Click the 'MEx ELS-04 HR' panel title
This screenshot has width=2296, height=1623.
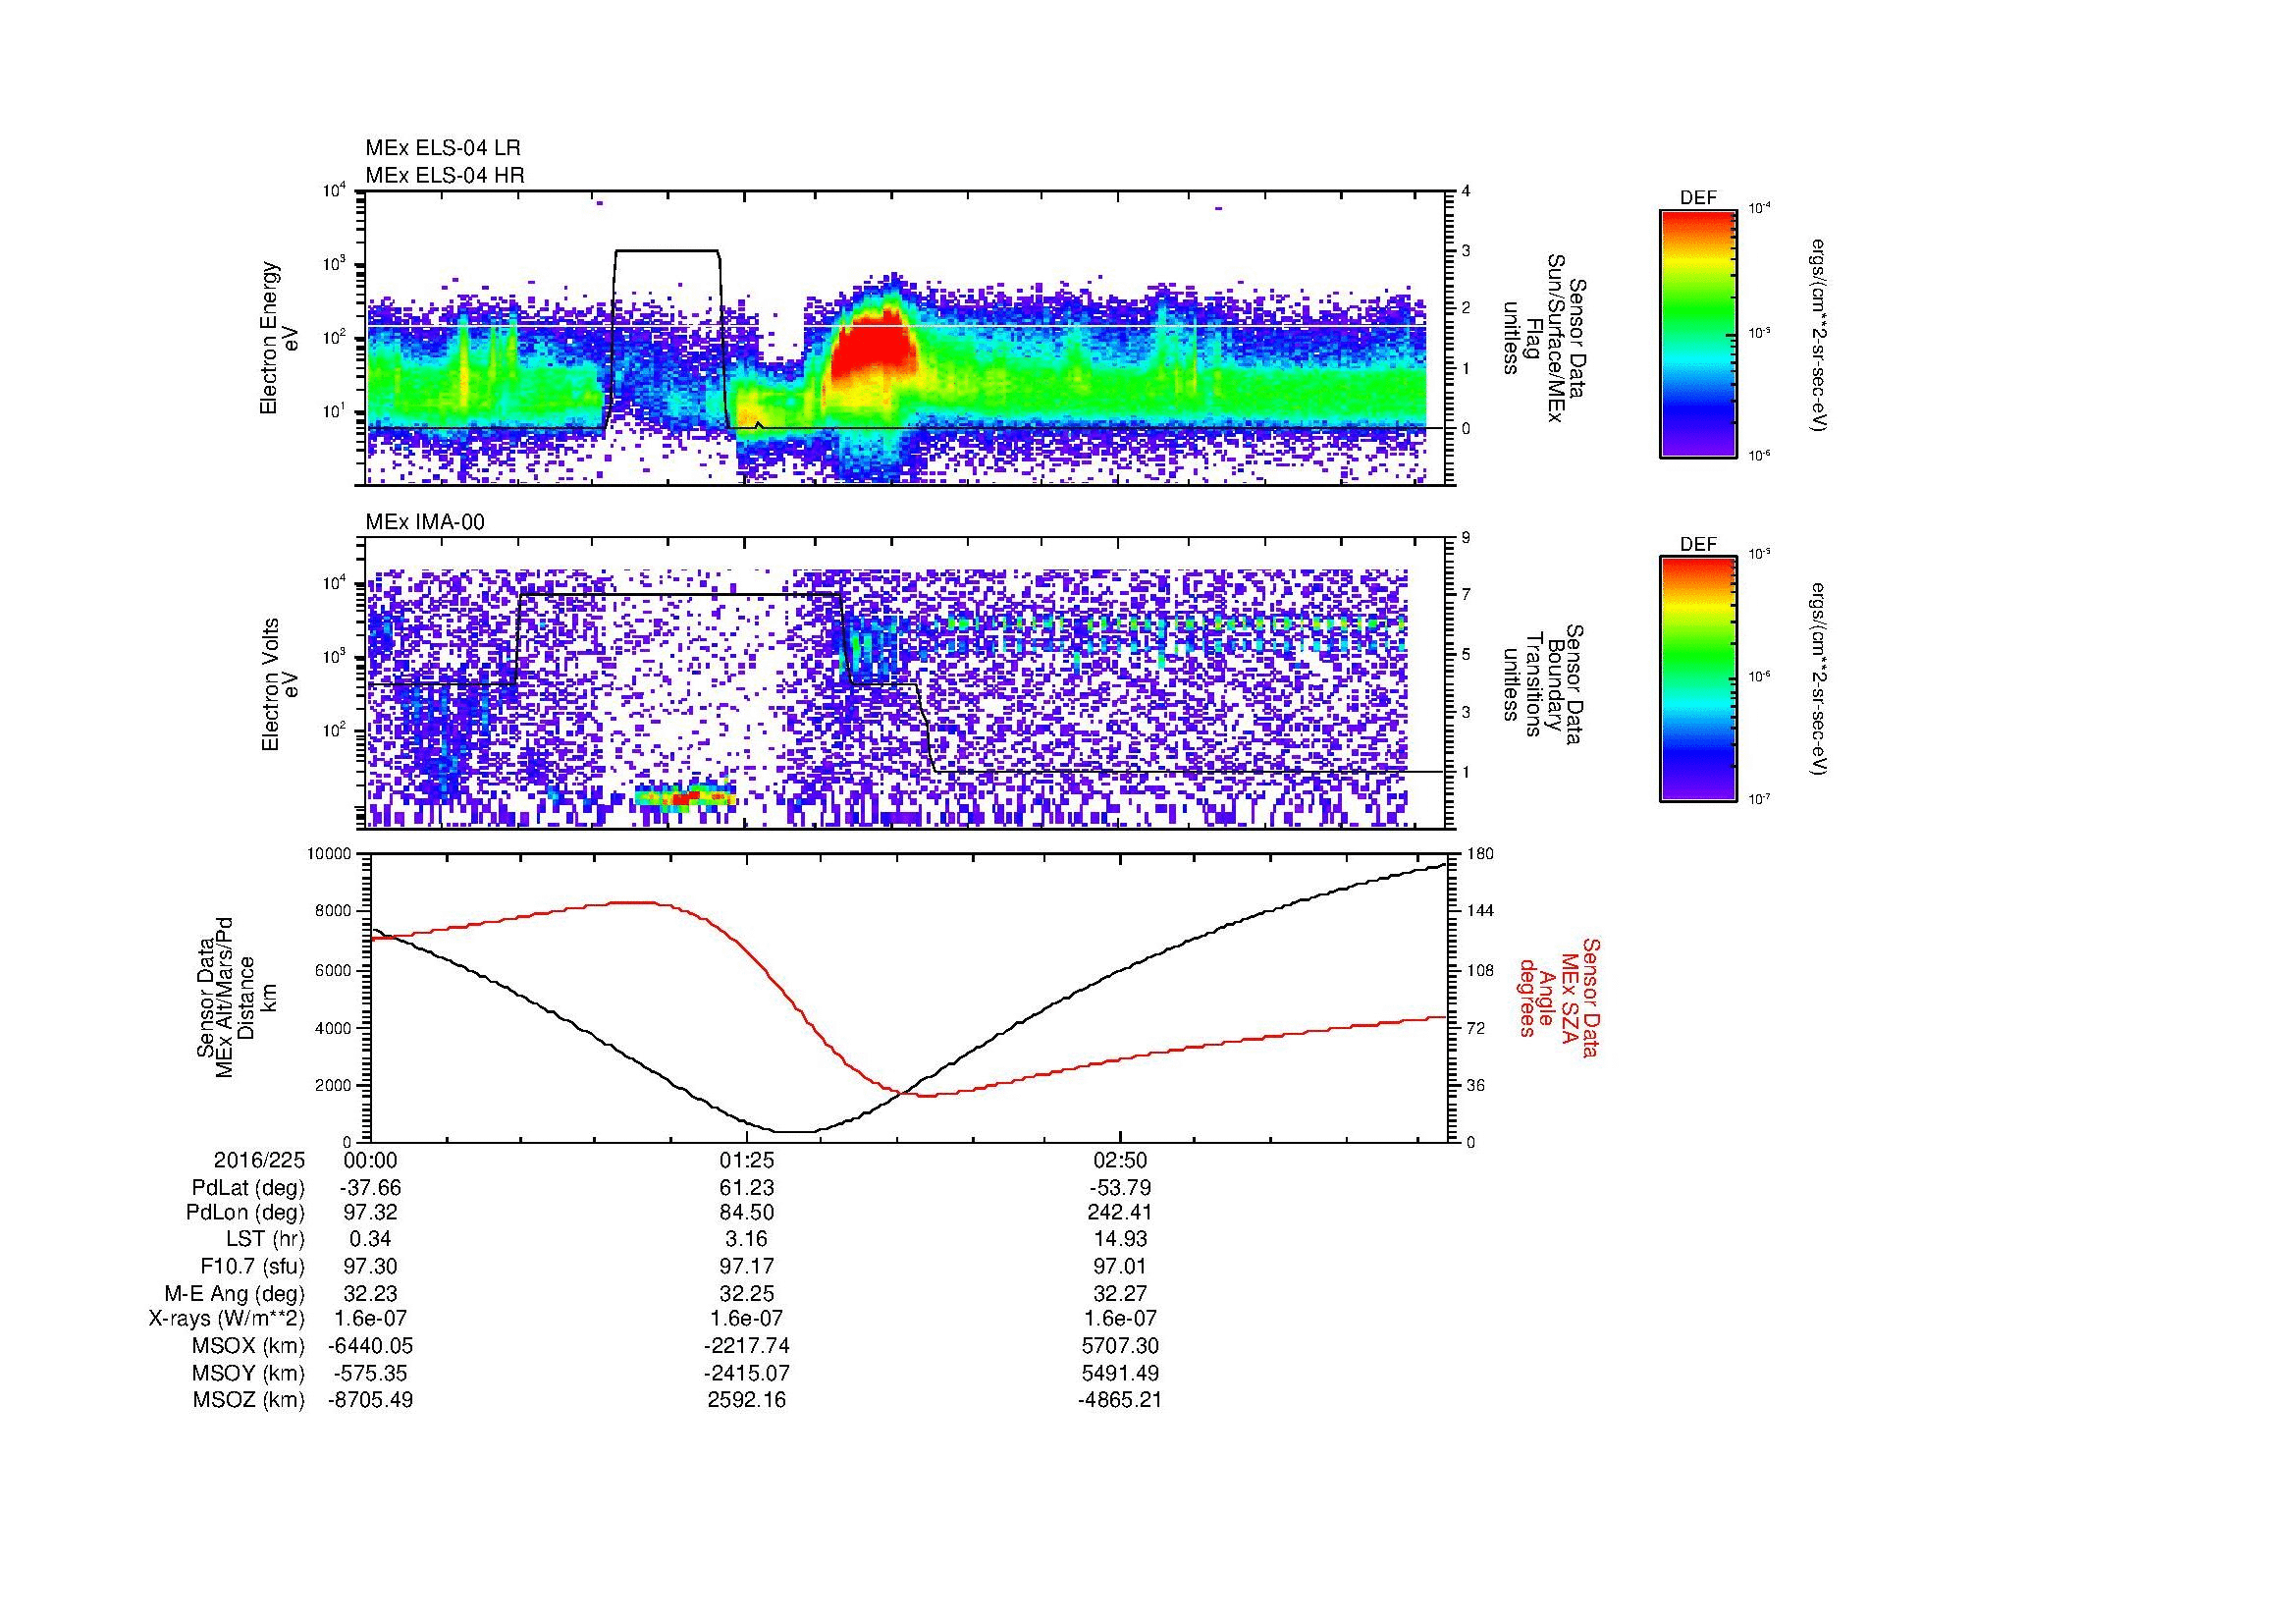pos(445,175)
